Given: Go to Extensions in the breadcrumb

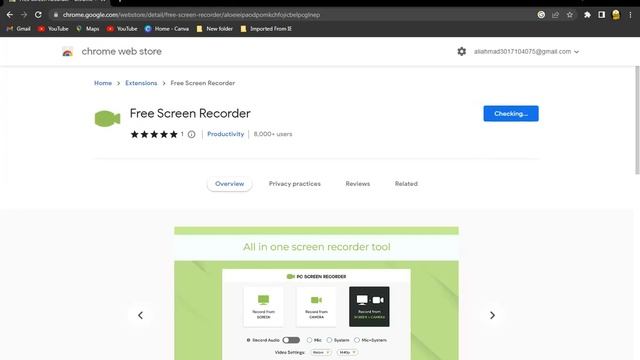Looking at the screenshot, I should click(x=141, y=83).
